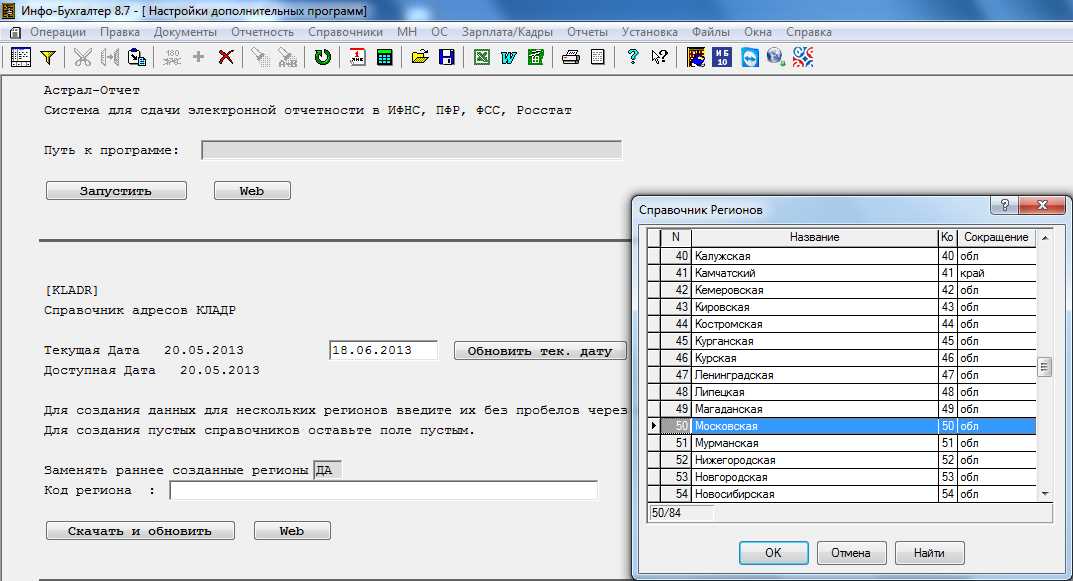Click the Web button in KLADR section
Image resolution: width=1073 pixels, height=581 pixels.
292,531
